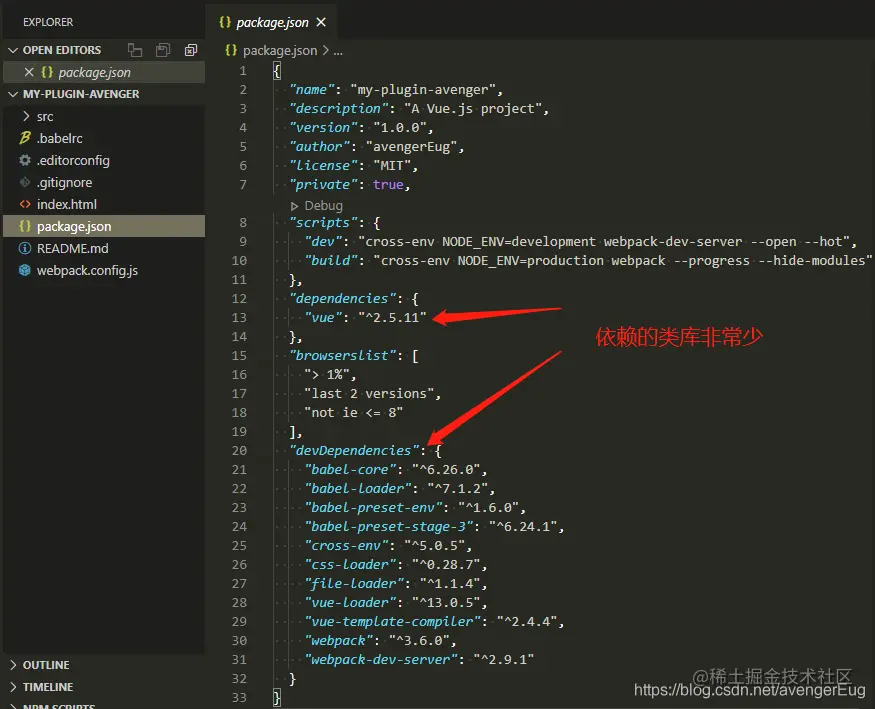Click the "dev" script key
The image size is (875, 709).
coord(323,242)
